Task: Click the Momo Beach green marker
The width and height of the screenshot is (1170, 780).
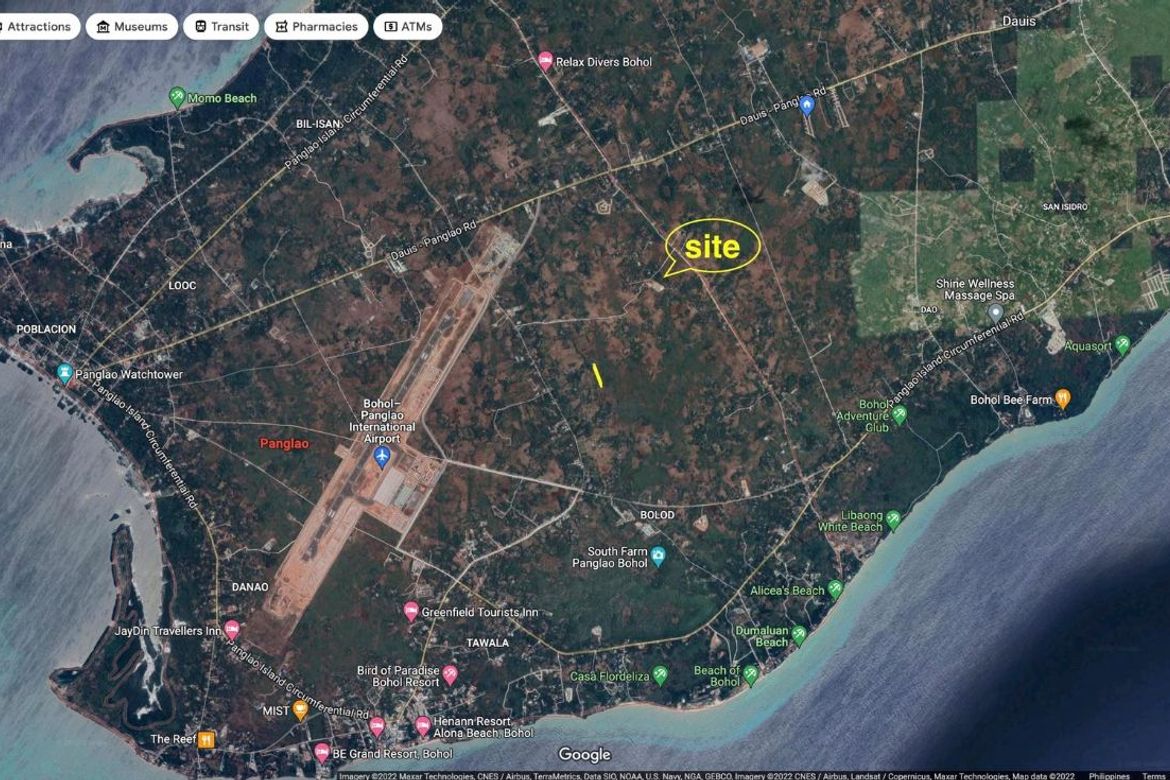Action: tap(177, 97)
